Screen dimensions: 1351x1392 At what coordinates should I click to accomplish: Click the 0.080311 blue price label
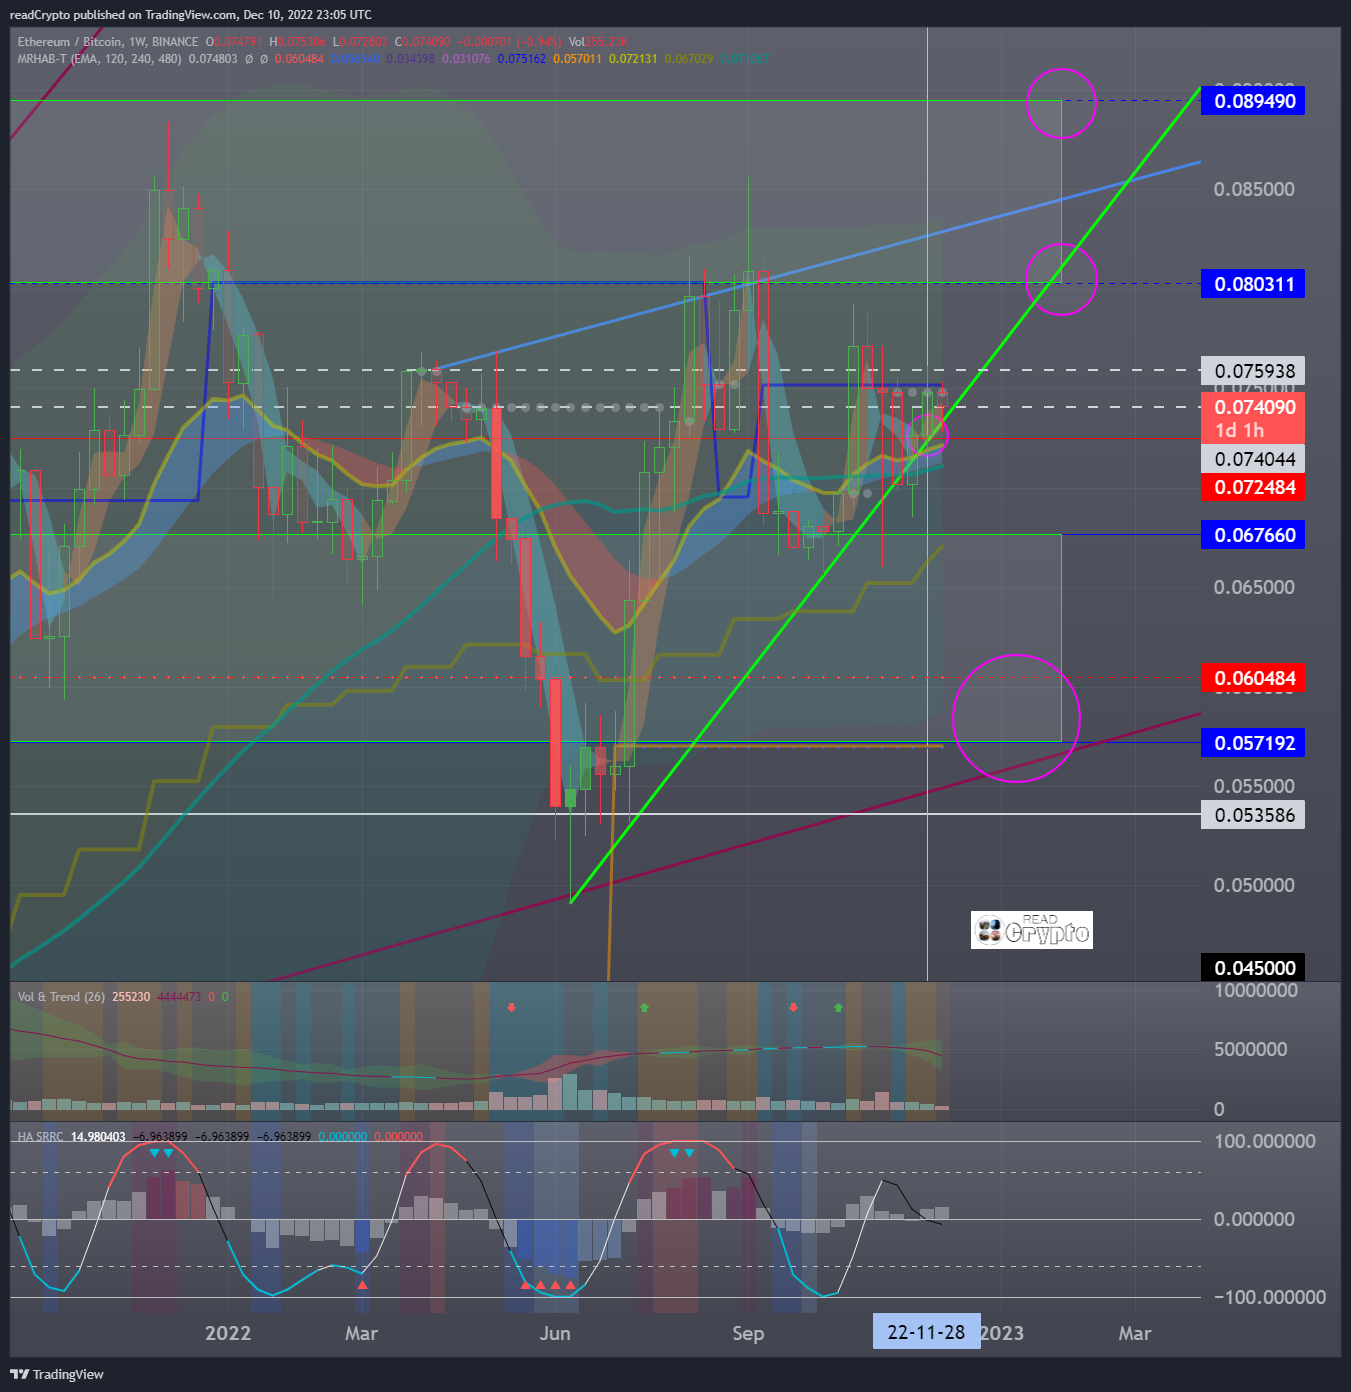point(1254,284)
